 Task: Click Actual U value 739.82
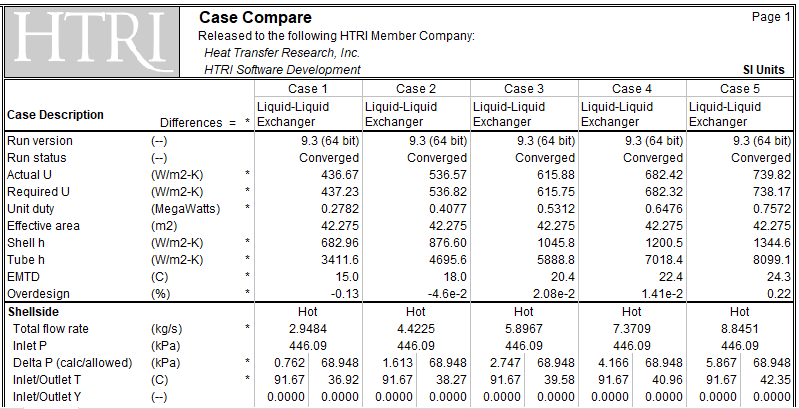click(772, 175)
